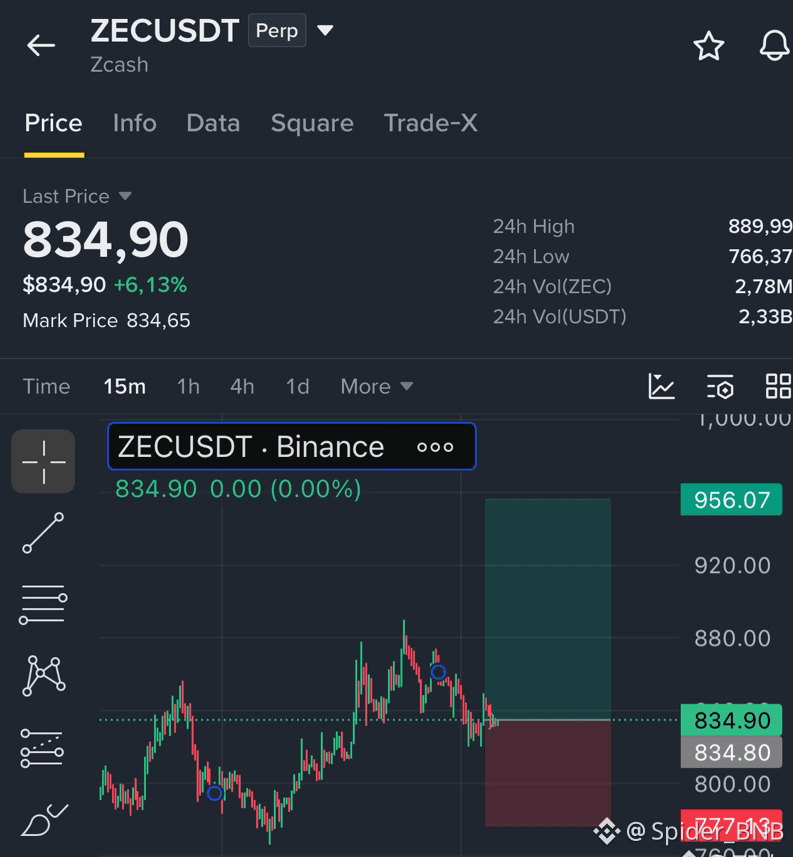Screen dimensions: 793x857
Task: Click the 24h Vol(USDT) value 2,33B
Action: (765, 316)
